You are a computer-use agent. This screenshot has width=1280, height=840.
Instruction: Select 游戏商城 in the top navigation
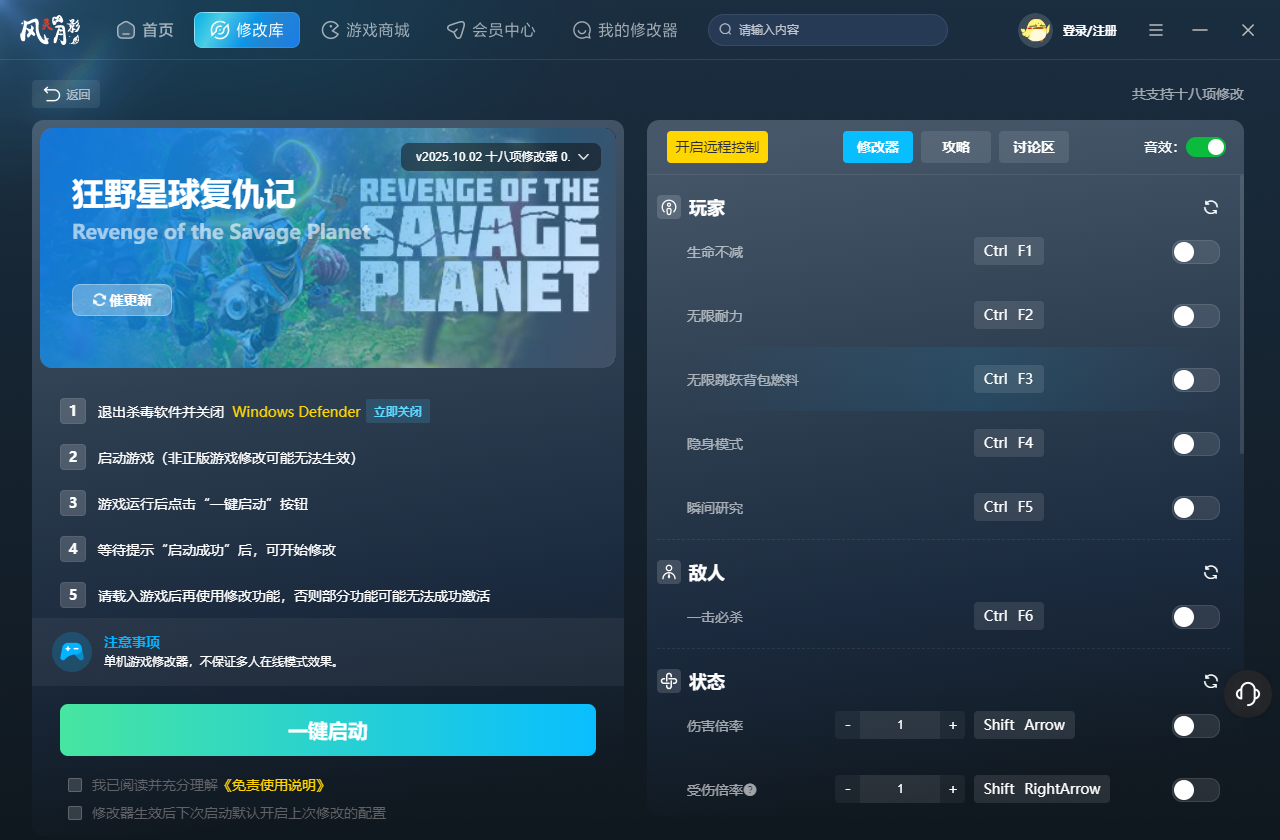point(365,30)
